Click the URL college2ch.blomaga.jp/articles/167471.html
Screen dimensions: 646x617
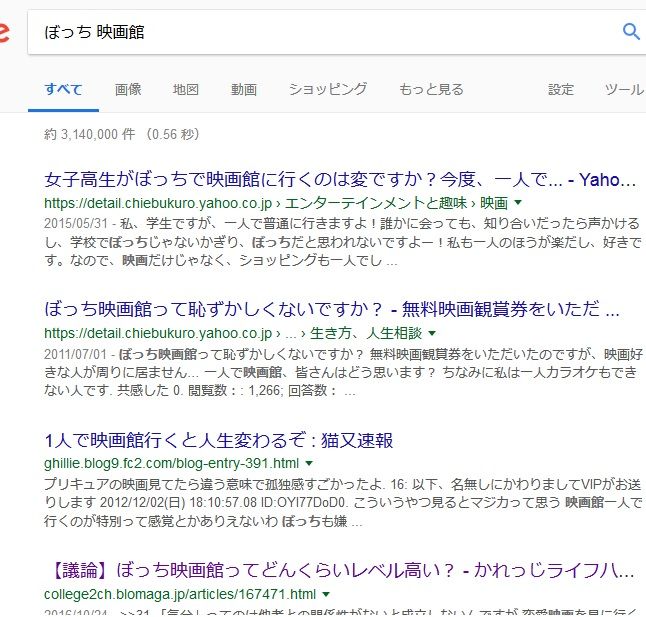pos(180,594)
